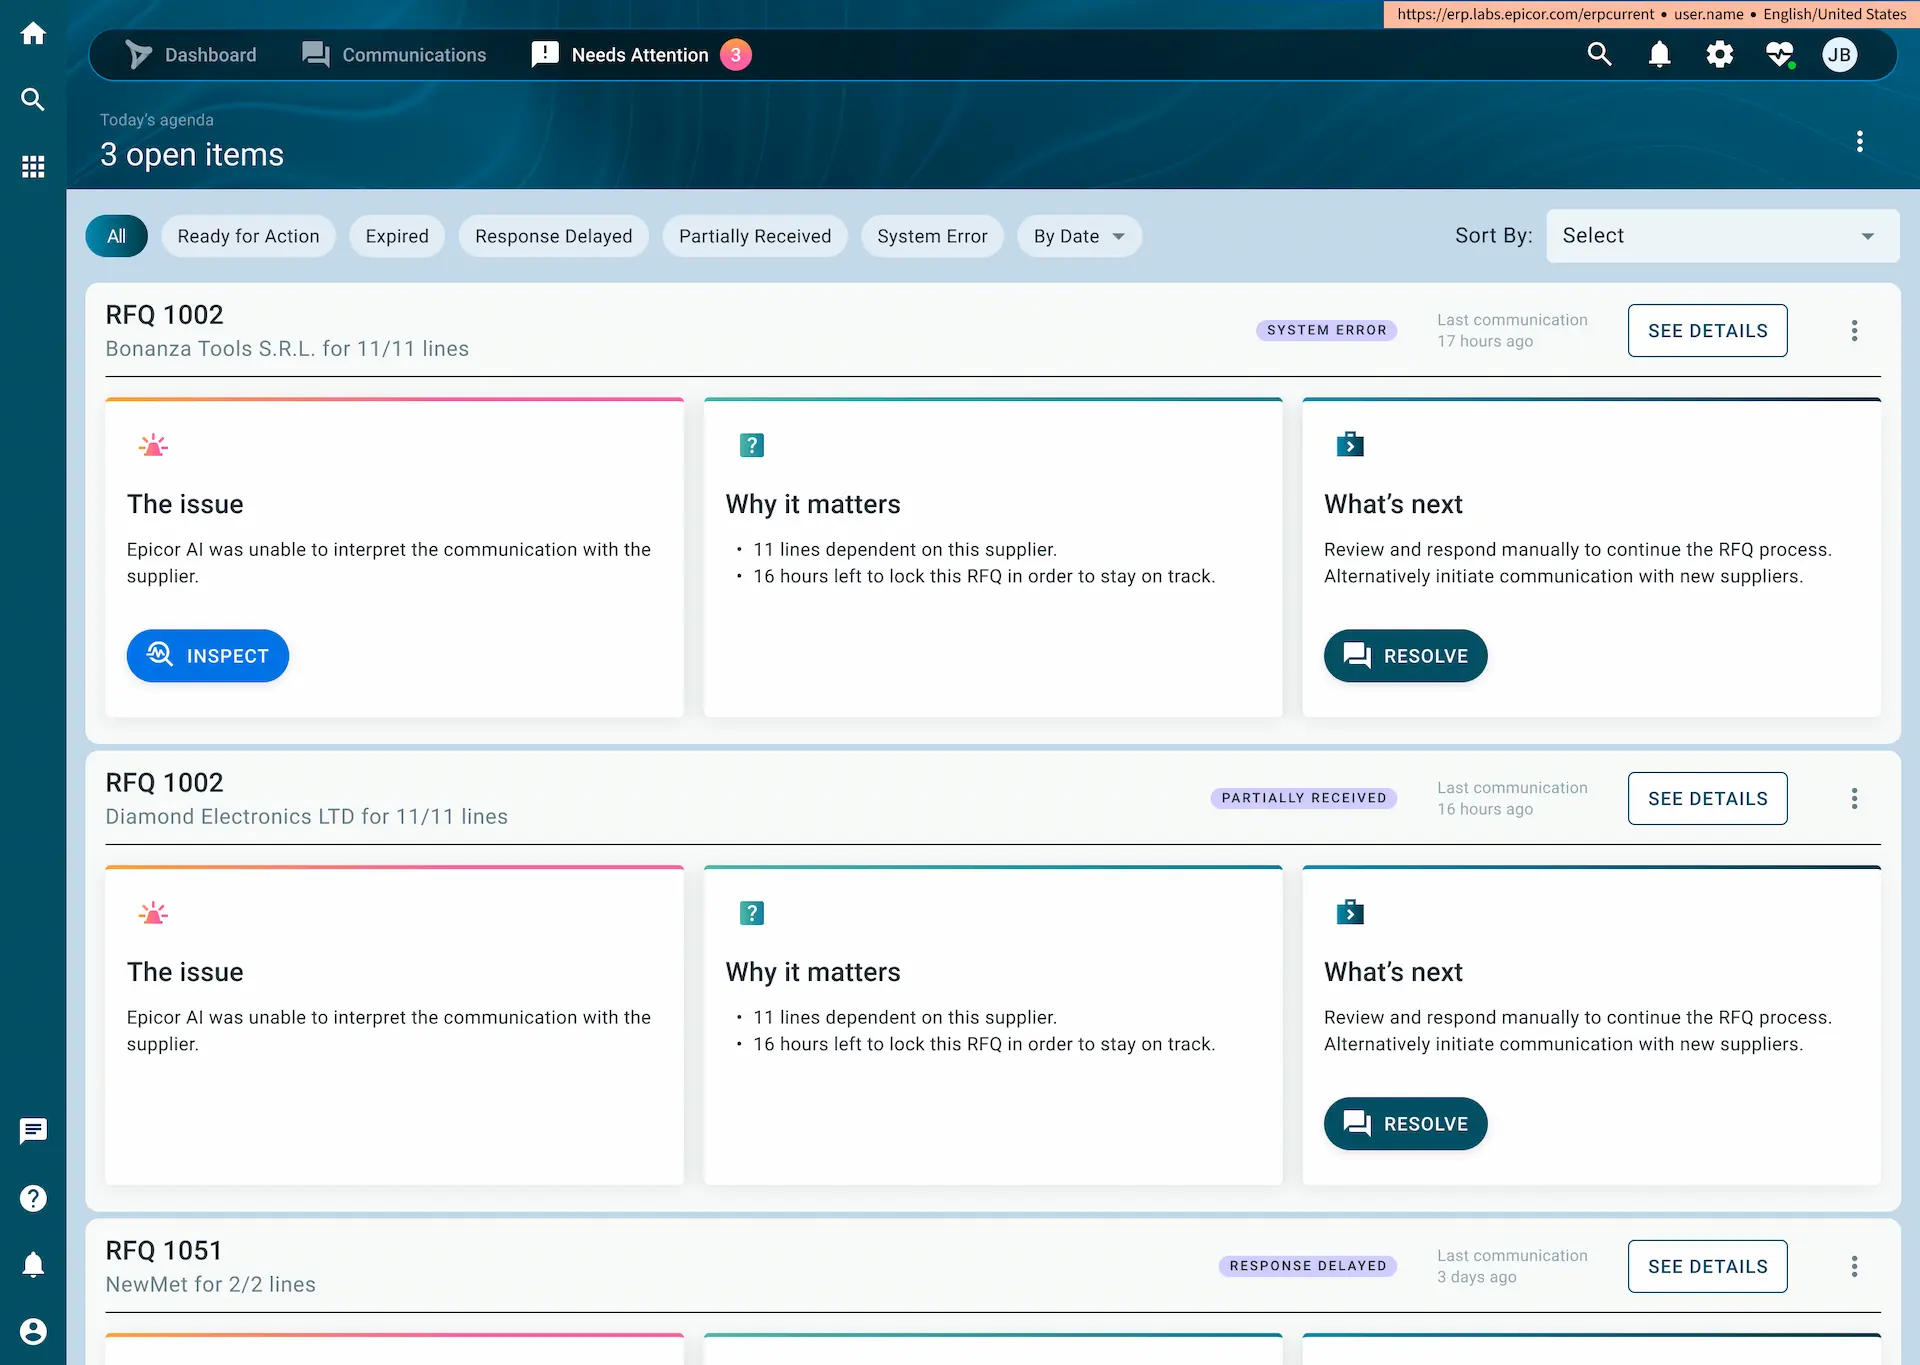
Task: Check system health via the heartbeat icon
Action: (1781, 54)
